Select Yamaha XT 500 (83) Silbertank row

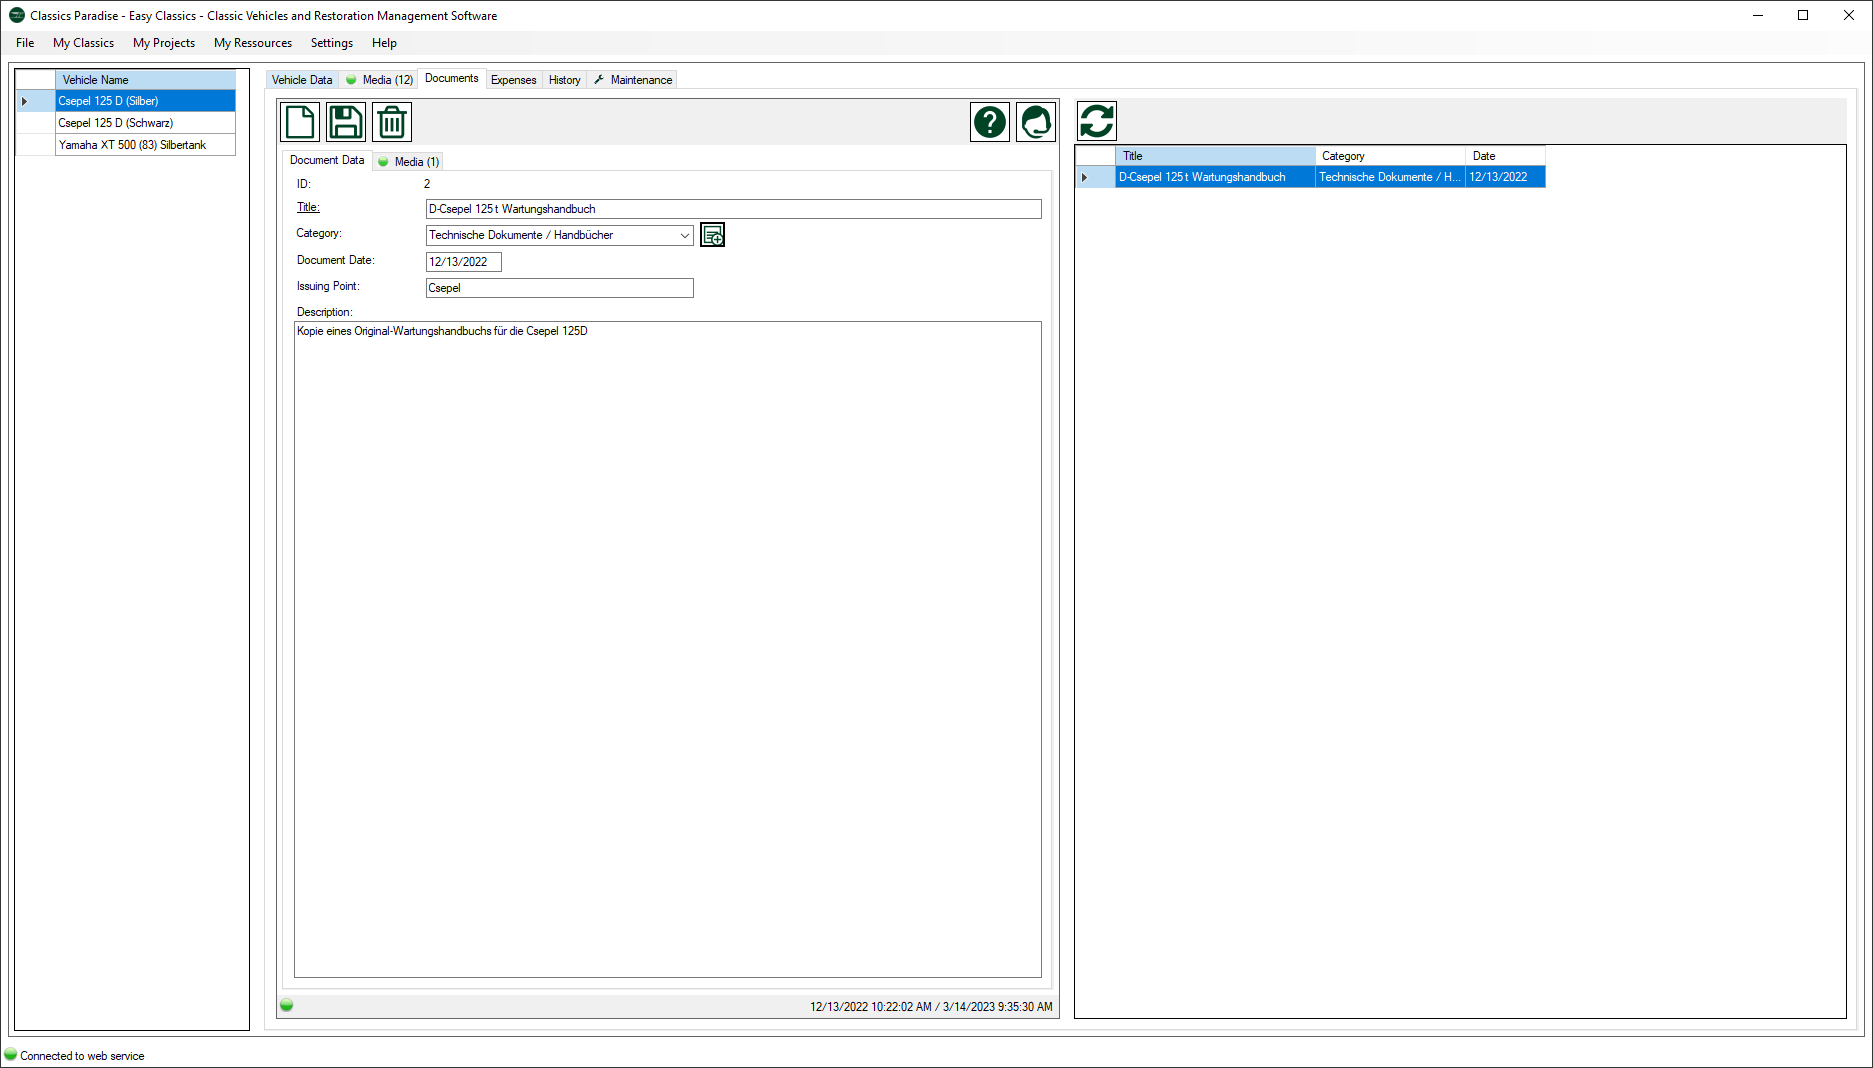pyautogui.click(x=132, y=145)
